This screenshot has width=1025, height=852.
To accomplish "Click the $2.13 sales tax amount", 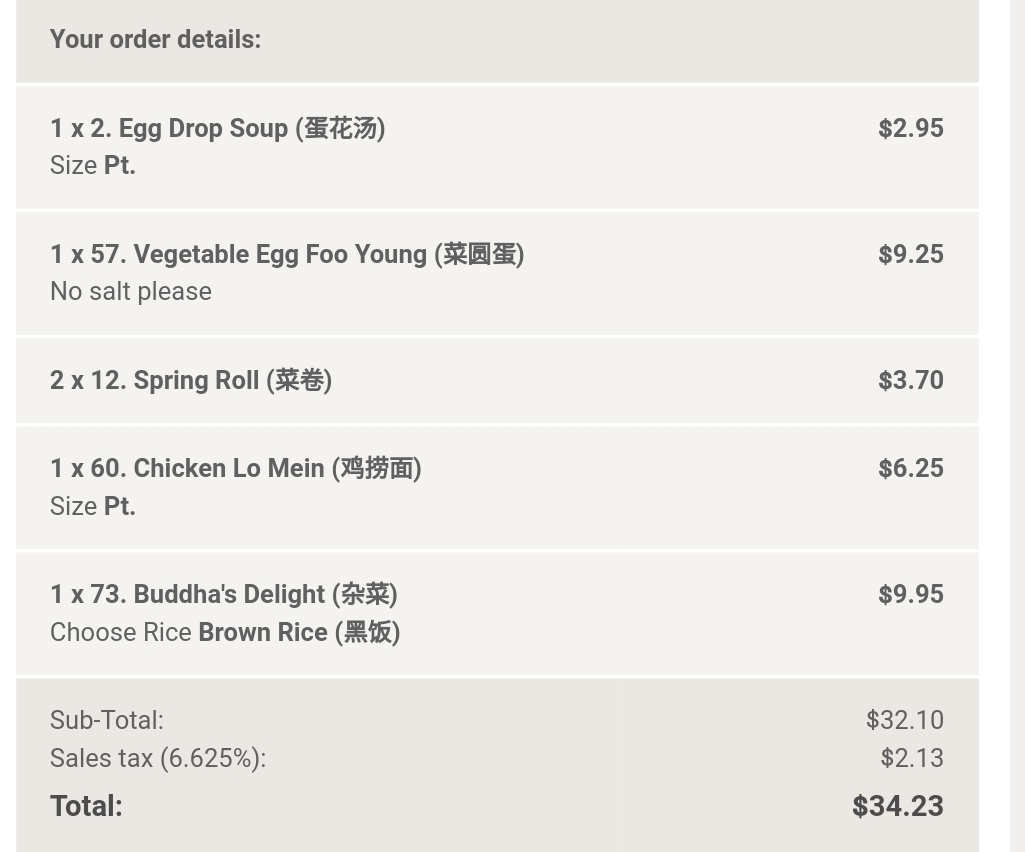I will coord(911,758).
